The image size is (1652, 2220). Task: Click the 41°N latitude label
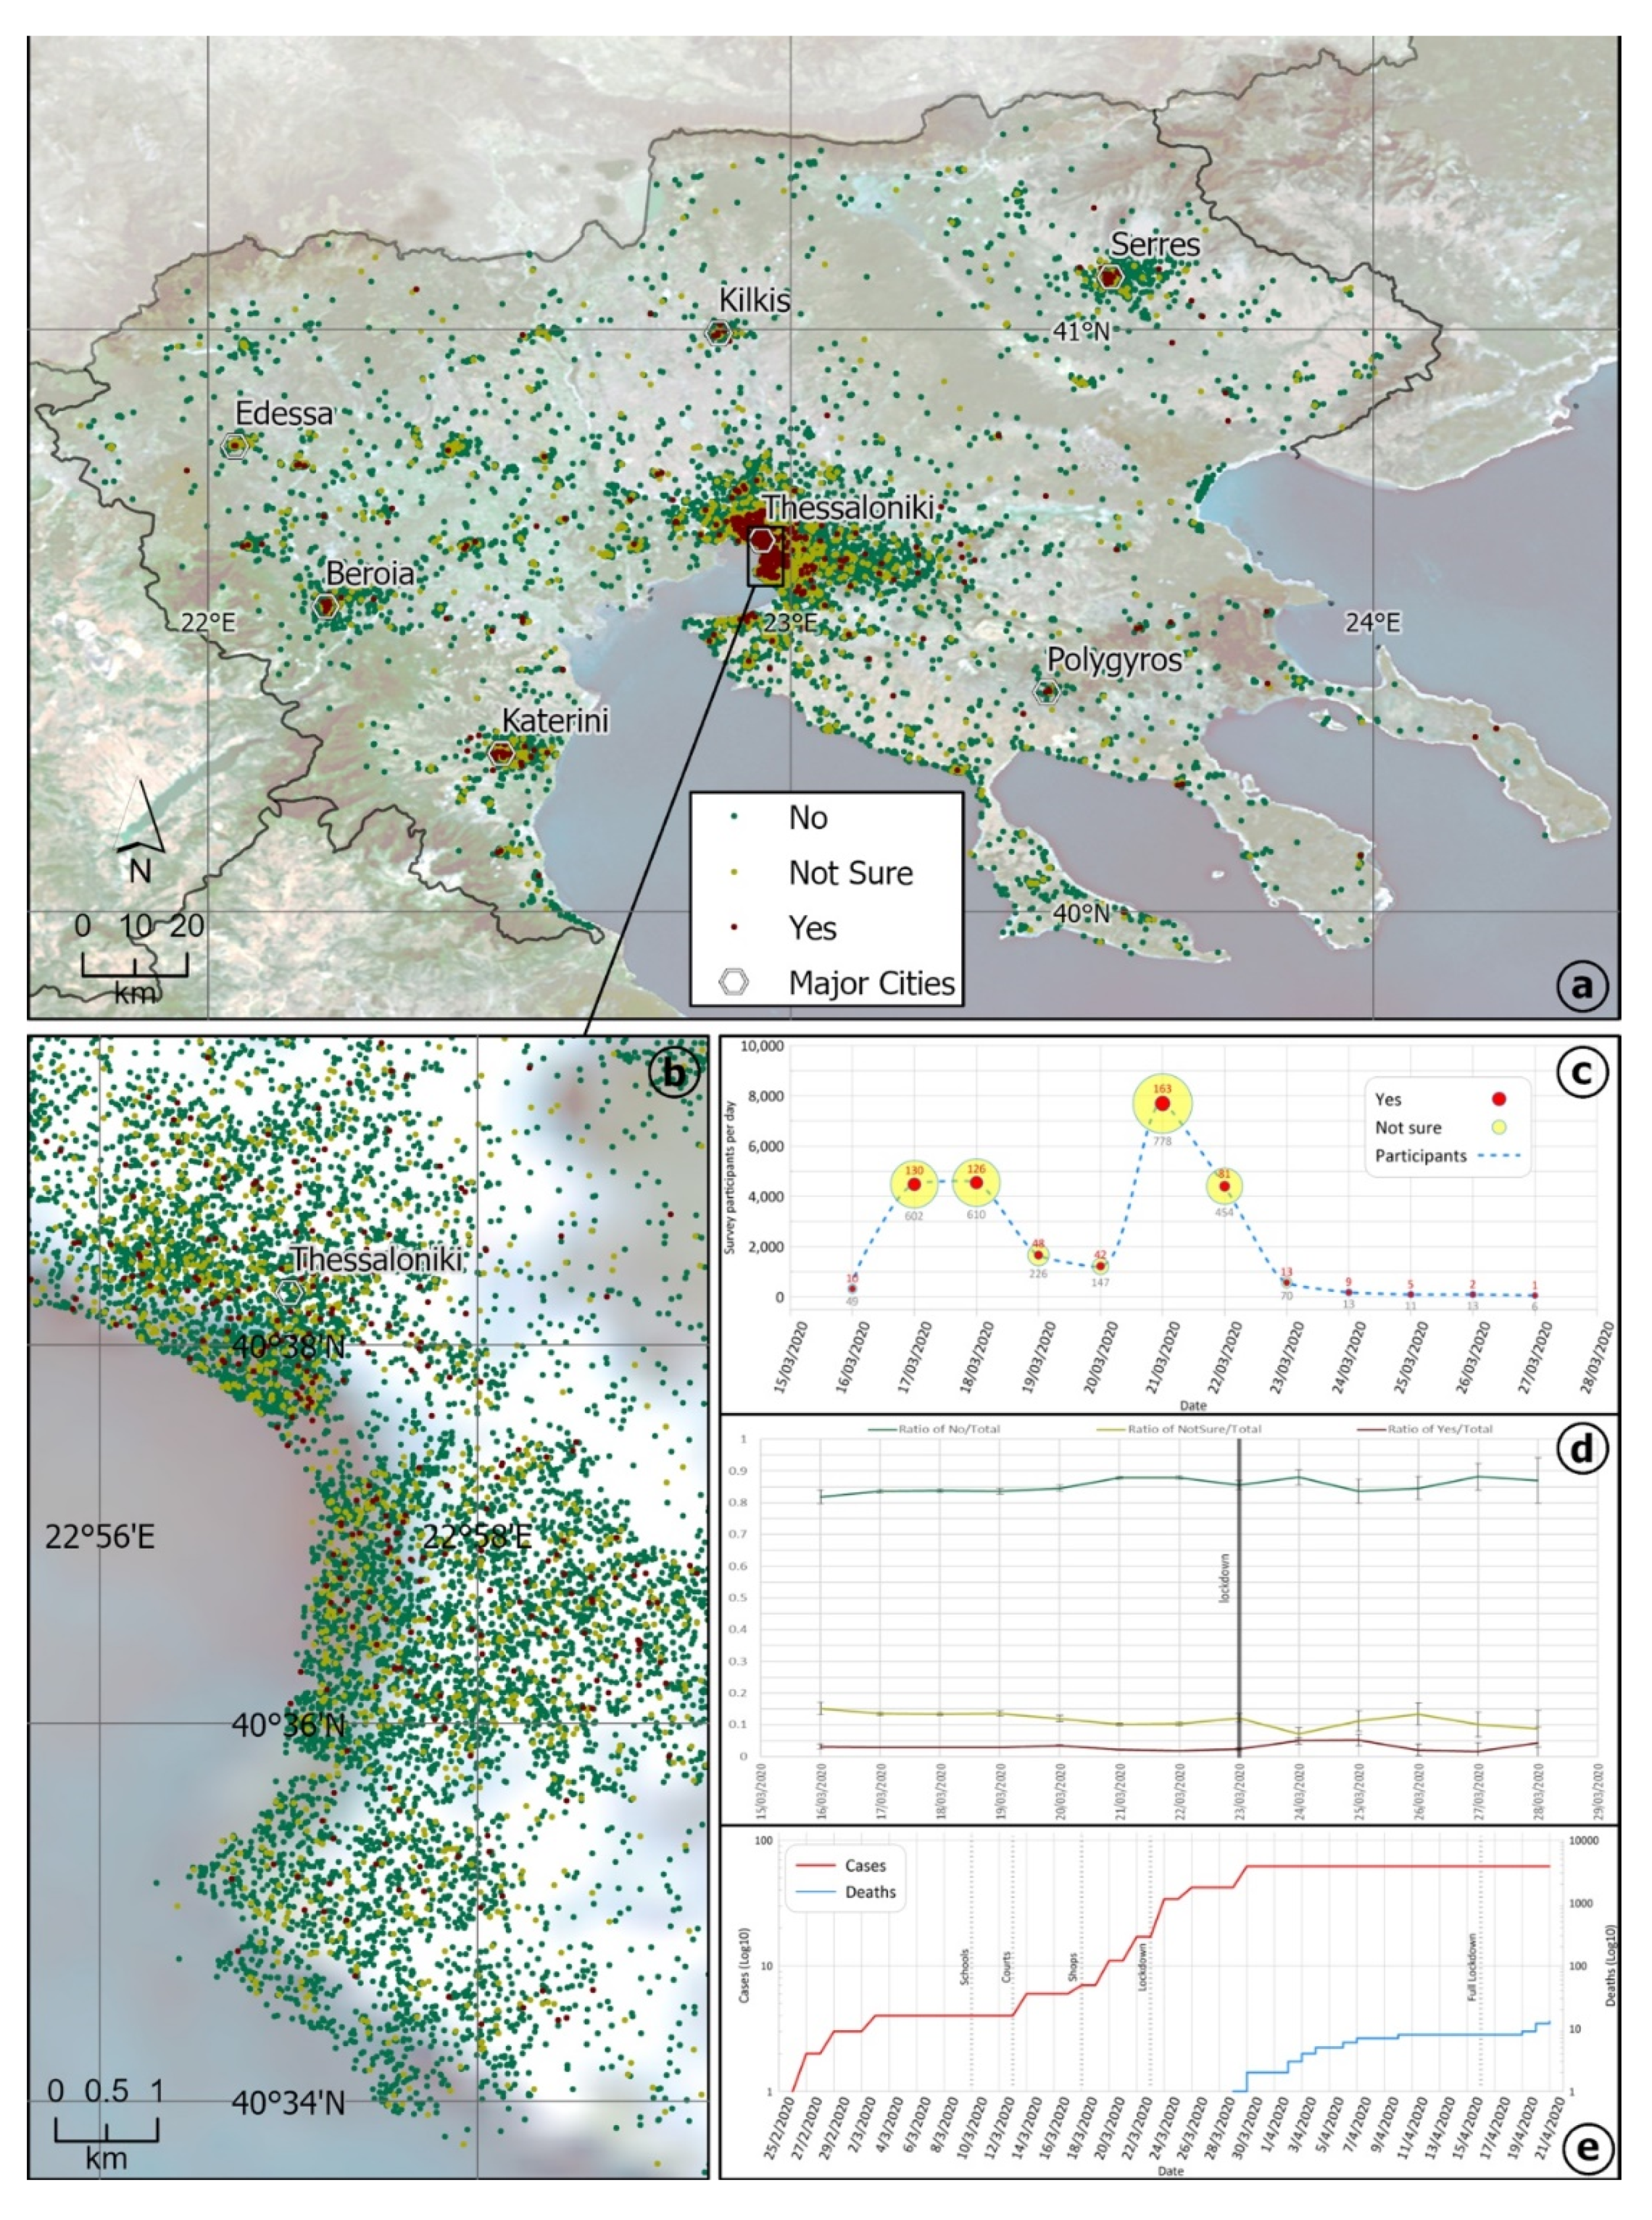tap(1081, 331)
